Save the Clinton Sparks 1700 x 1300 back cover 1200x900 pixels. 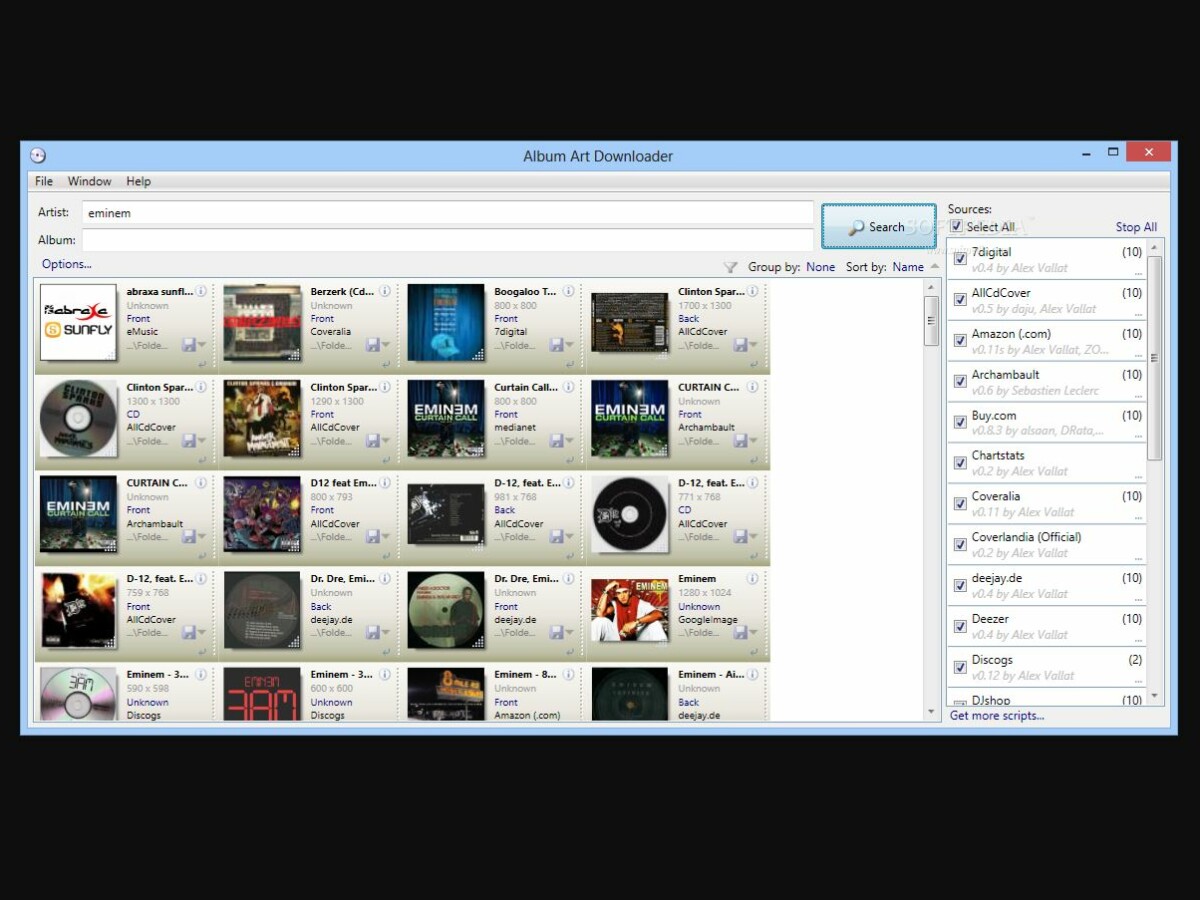(740, 345)
